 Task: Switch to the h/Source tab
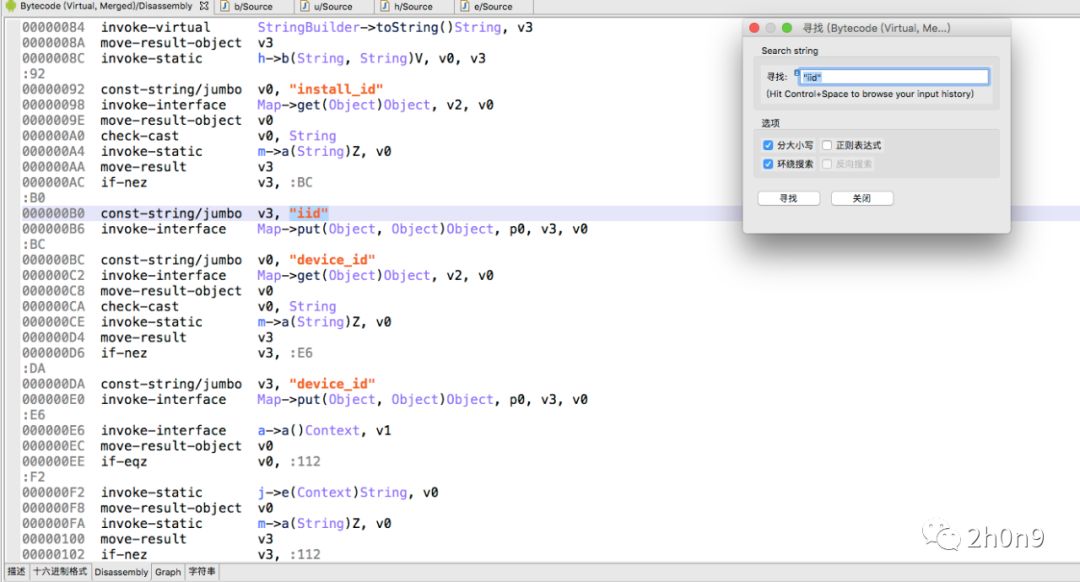tap(413, 7)
